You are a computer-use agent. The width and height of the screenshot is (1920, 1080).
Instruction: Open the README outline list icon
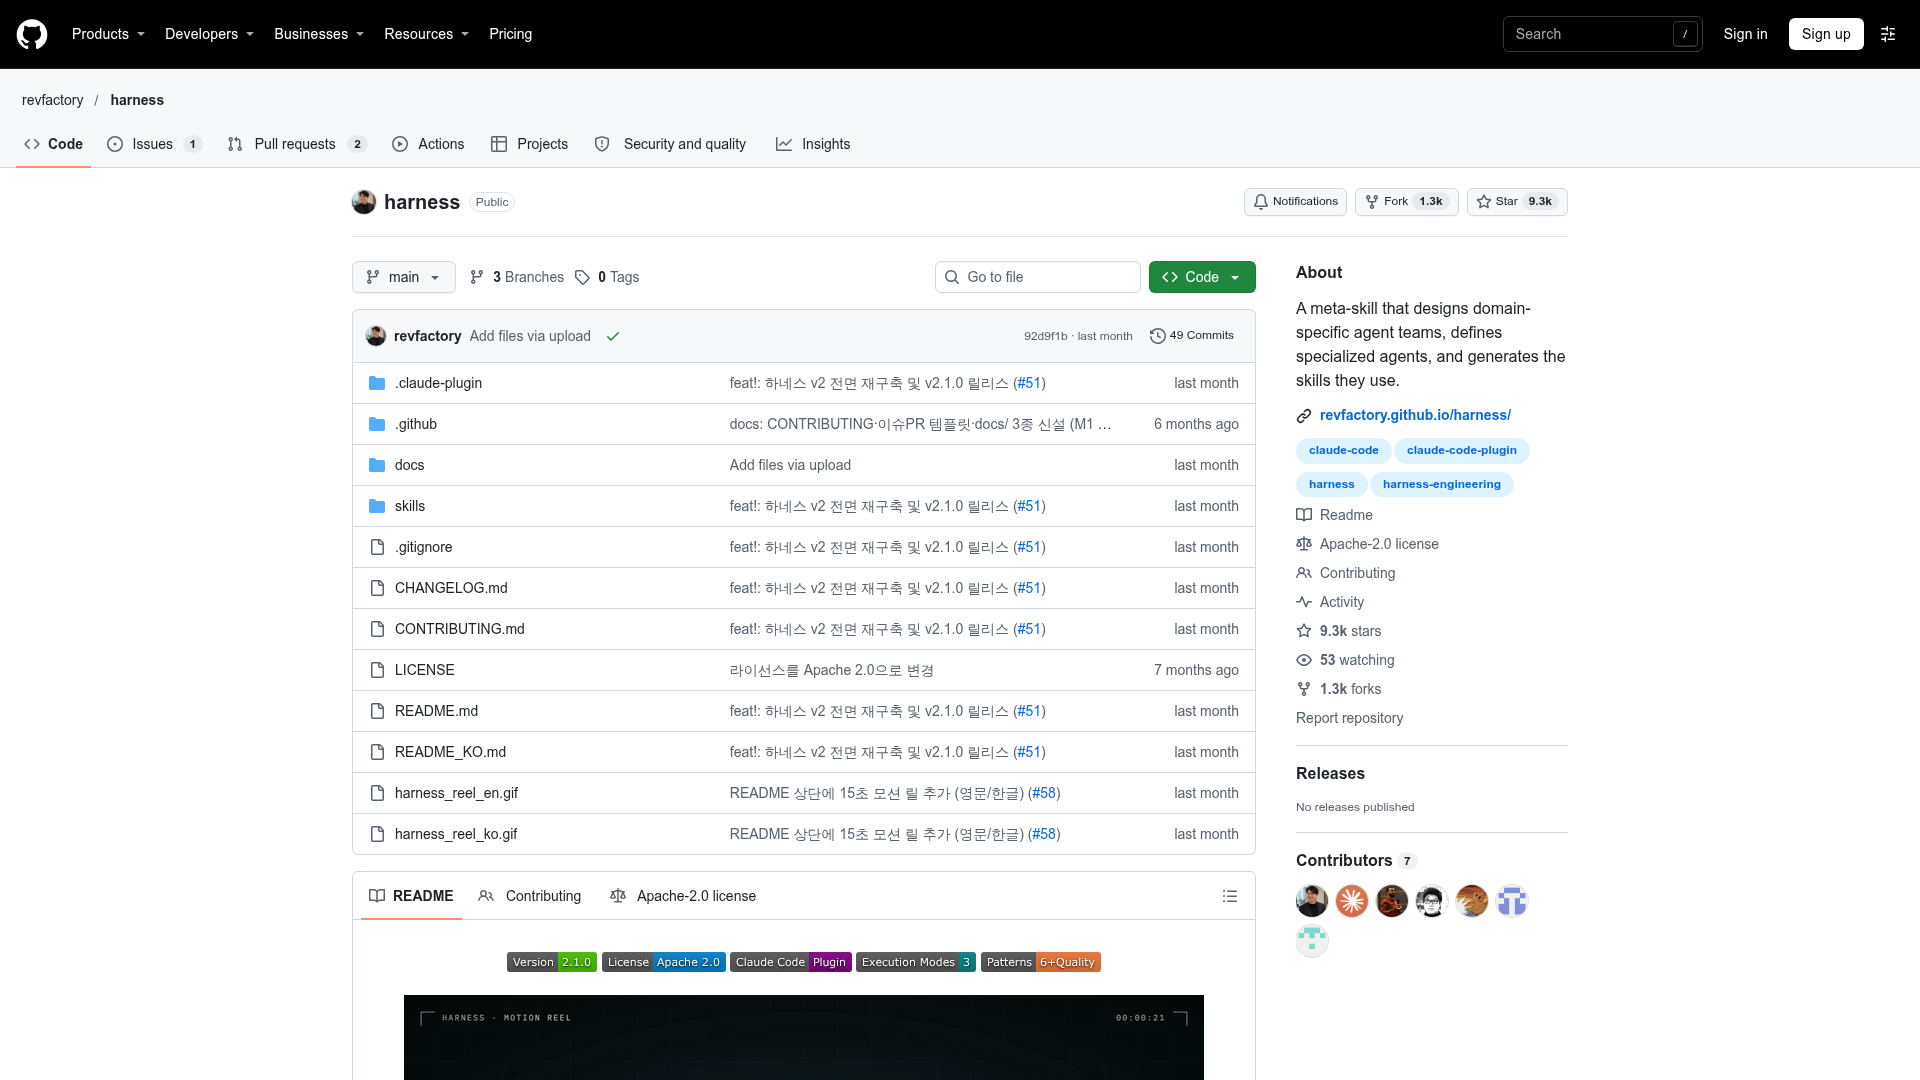[1230, 896]
